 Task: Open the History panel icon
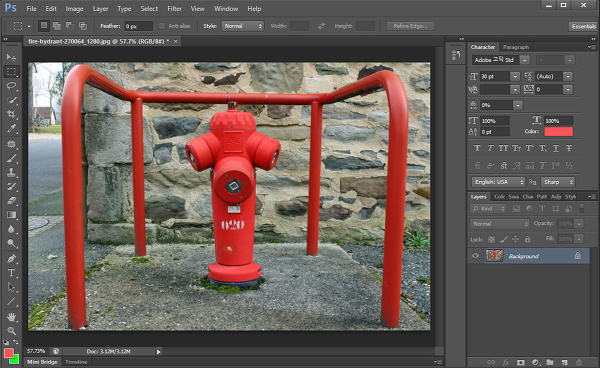(x=456, y=55)
